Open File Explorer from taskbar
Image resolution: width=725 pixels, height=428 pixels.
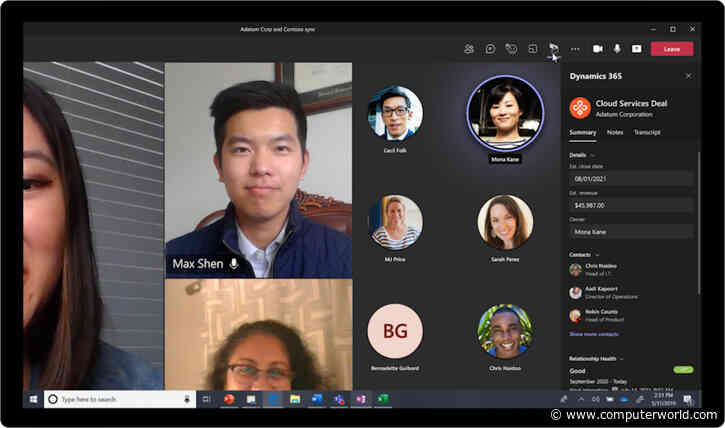coord(295,399)
